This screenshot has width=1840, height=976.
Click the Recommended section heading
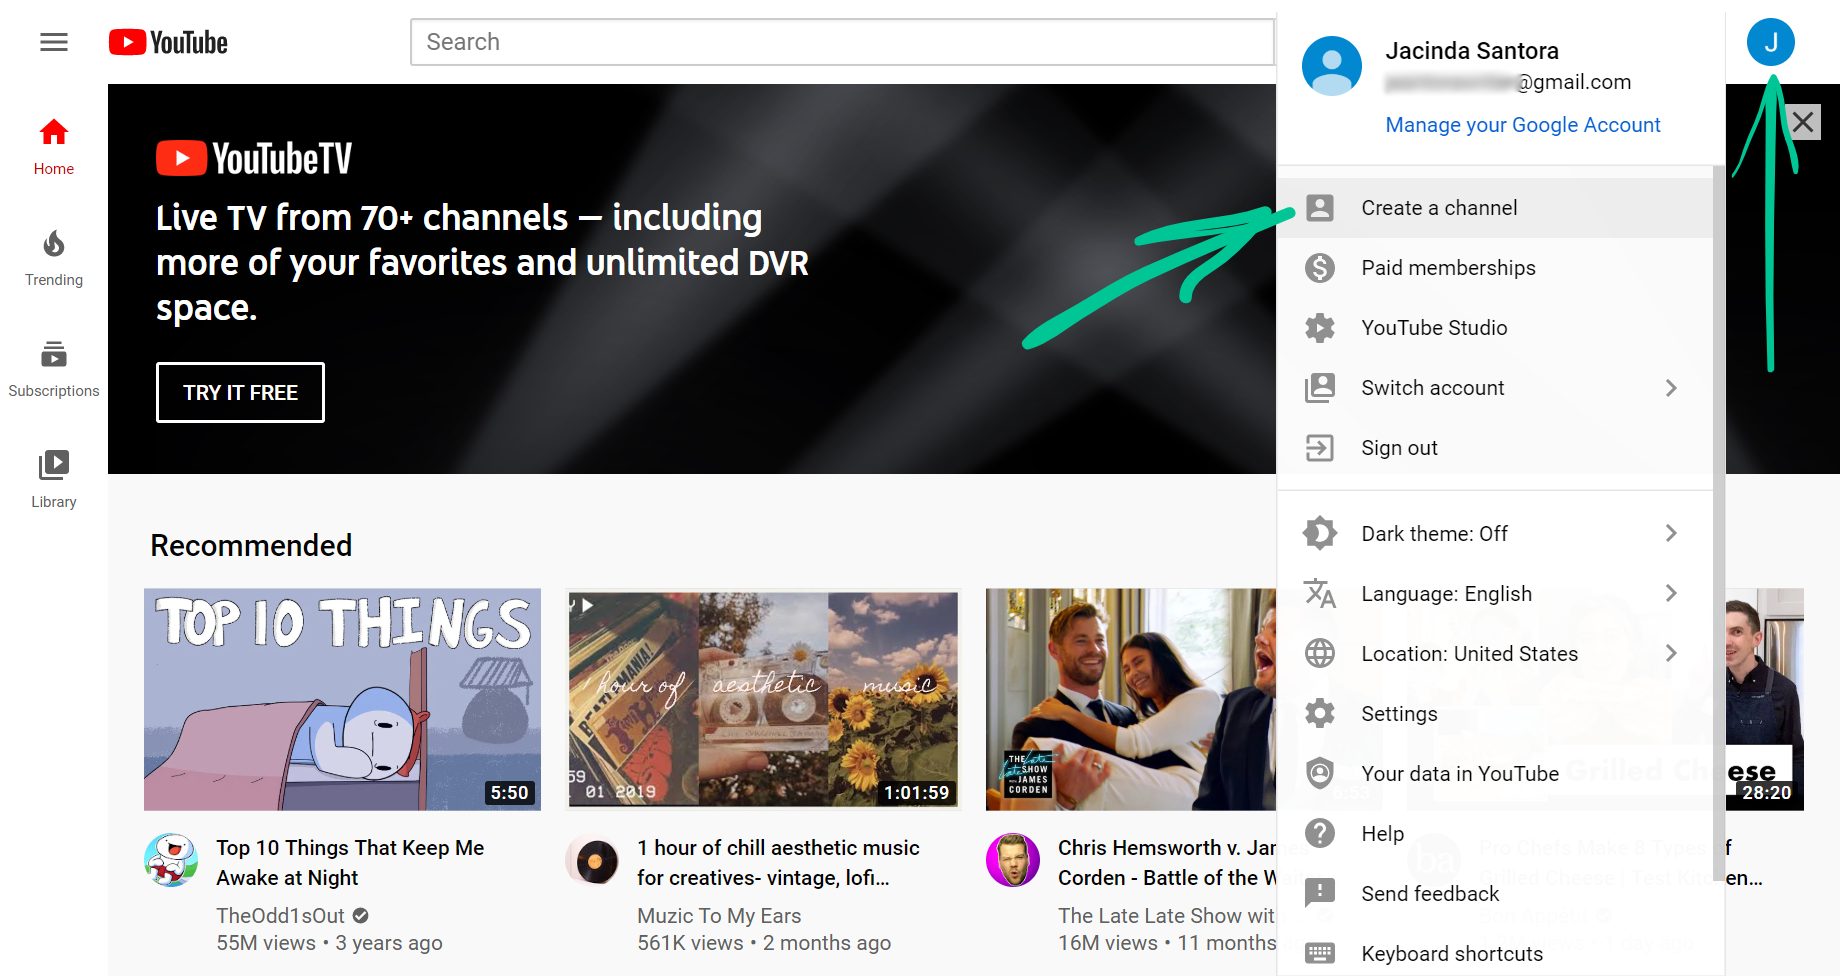coord(251,545)
